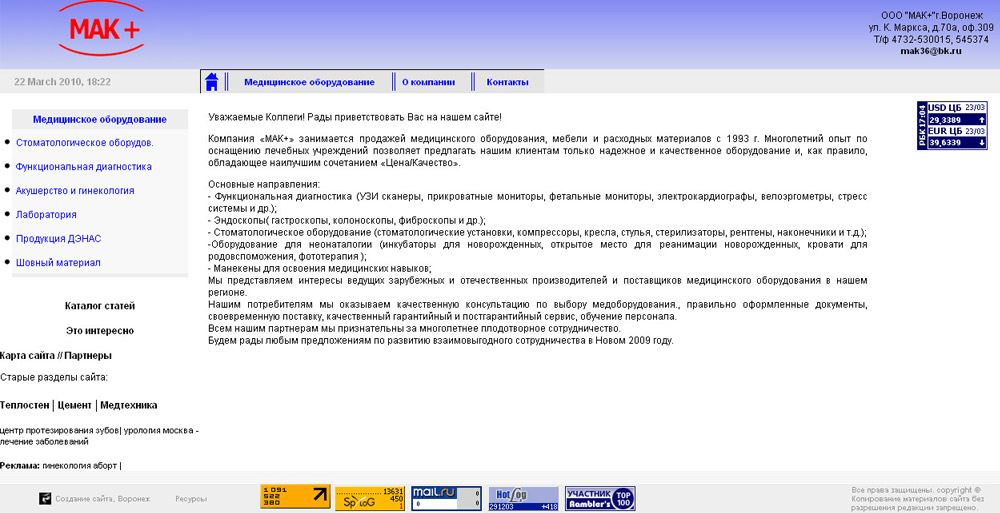Click гинекология аборт ad link
The image size is (1000, 513).
[80, 466]
